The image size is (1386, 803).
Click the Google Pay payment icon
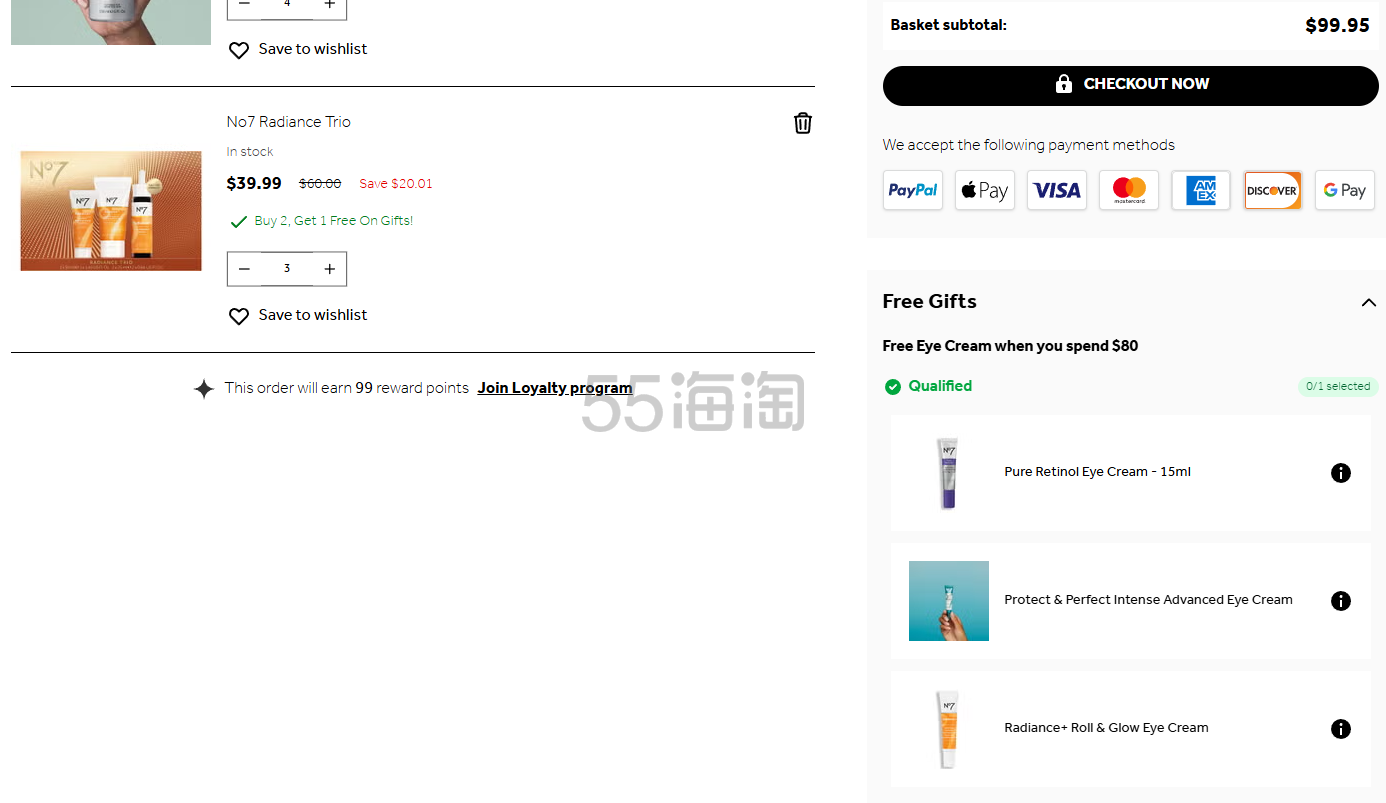click(1344, 190)
